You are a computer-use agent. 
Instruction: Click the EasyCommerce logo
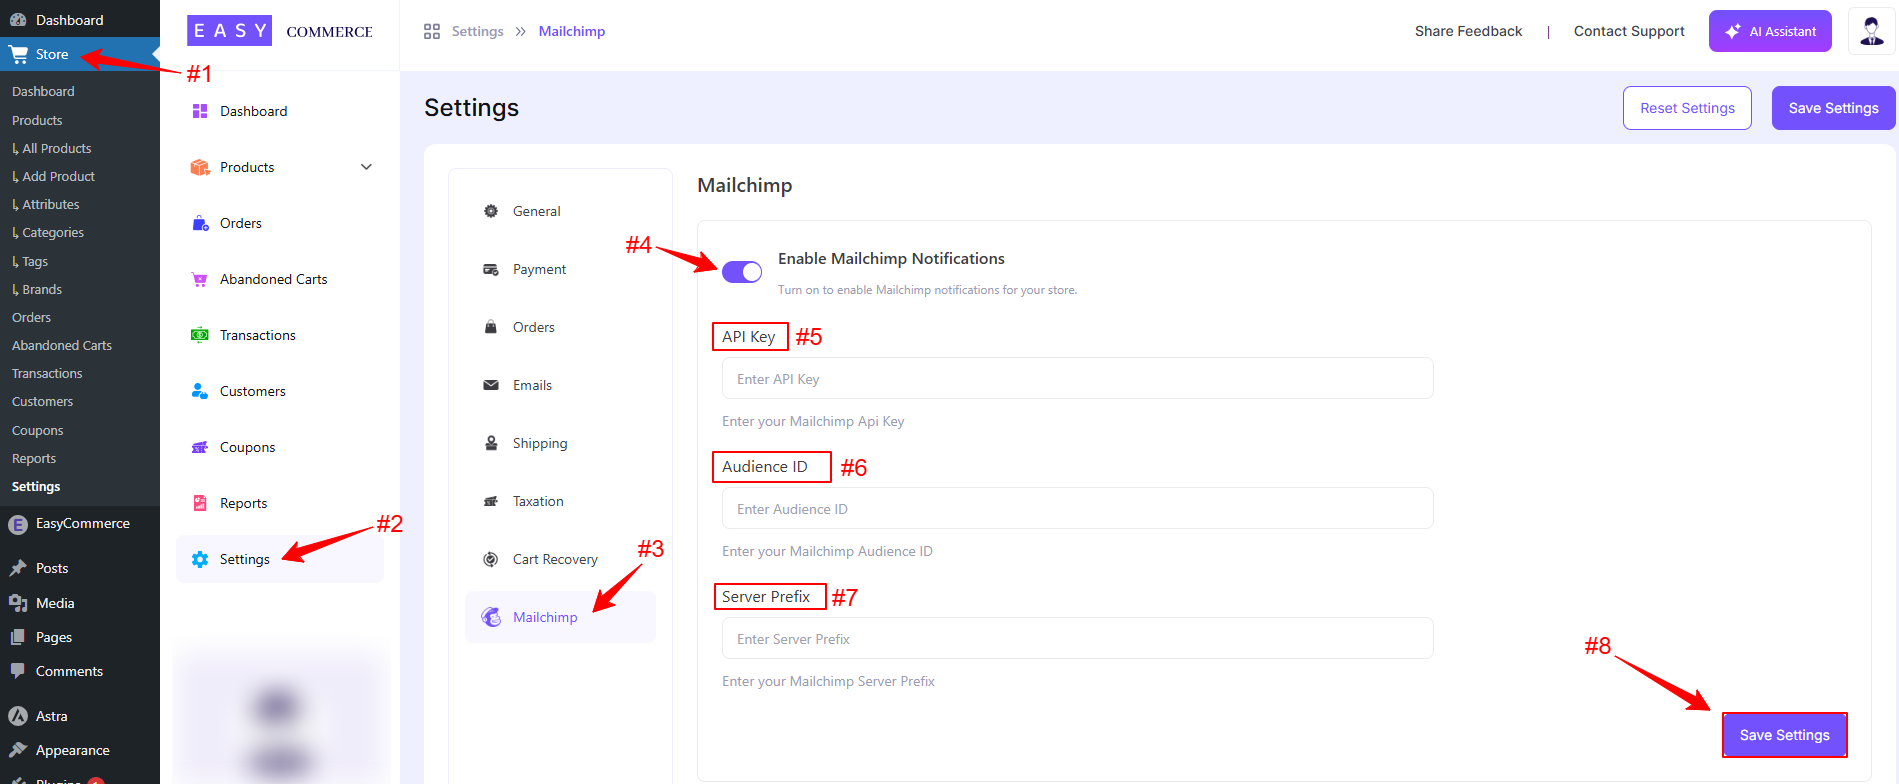[280, 31]
